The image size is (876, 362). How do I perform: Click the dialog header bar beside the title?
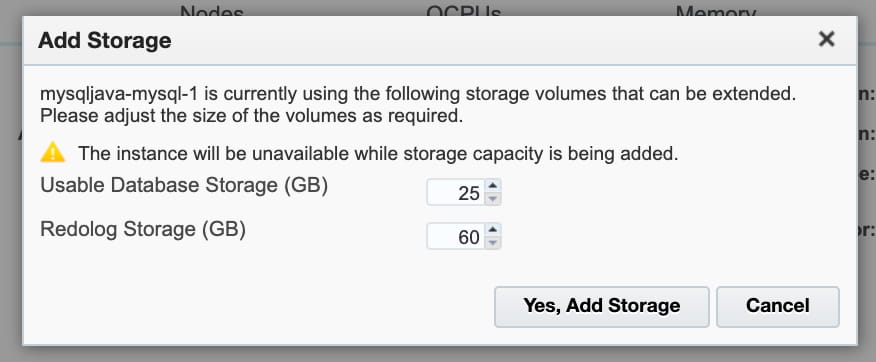(492, 41)
